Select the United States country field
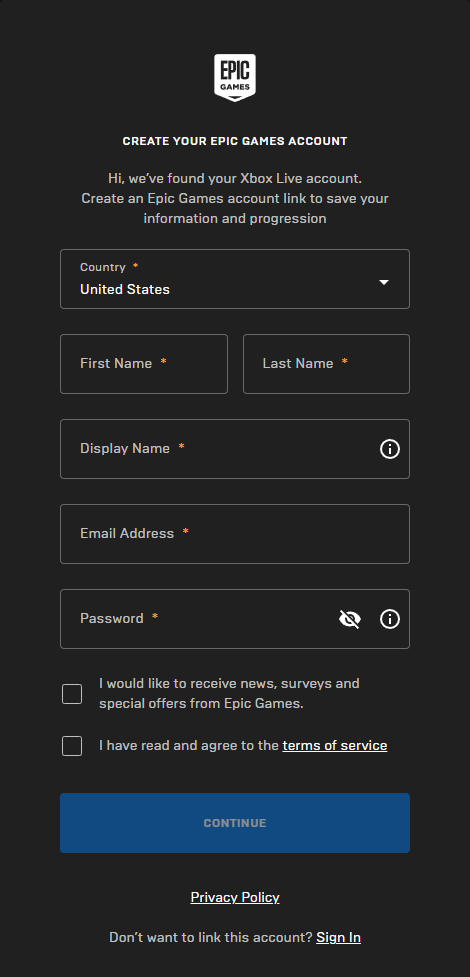 [235, 279]
